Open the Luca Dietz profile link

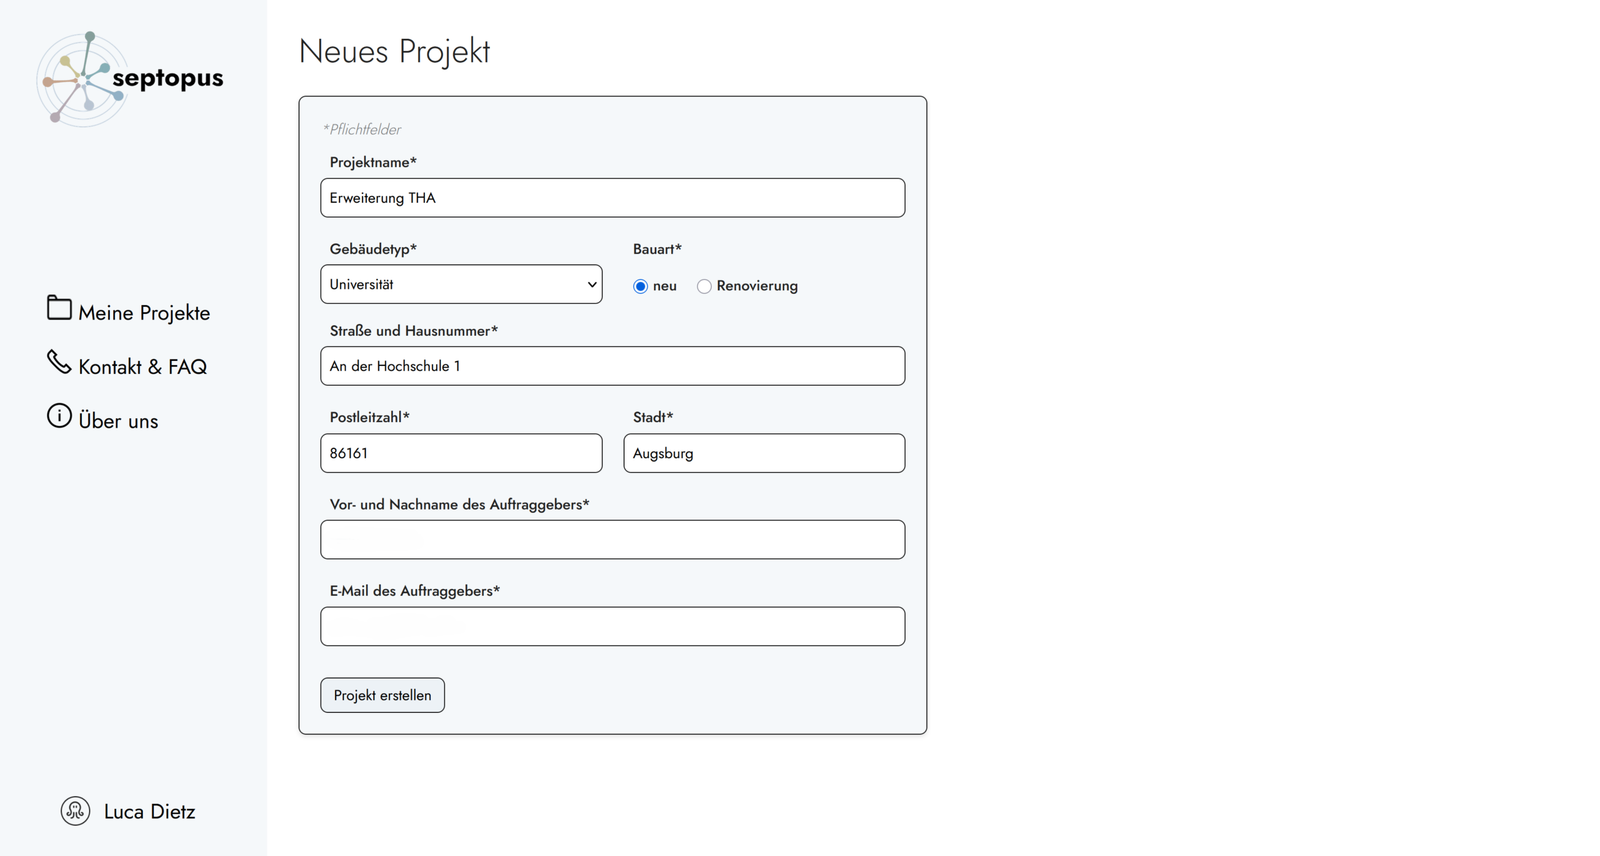(x=149, y=812)
